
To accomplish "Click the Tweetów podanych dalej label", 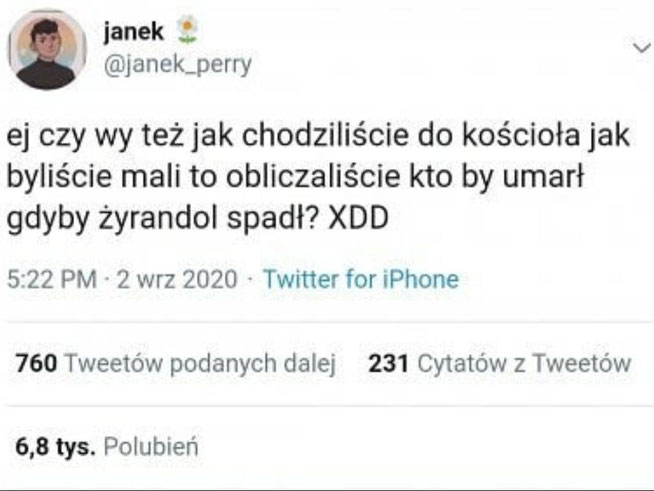I will click(x=201, y=363).
